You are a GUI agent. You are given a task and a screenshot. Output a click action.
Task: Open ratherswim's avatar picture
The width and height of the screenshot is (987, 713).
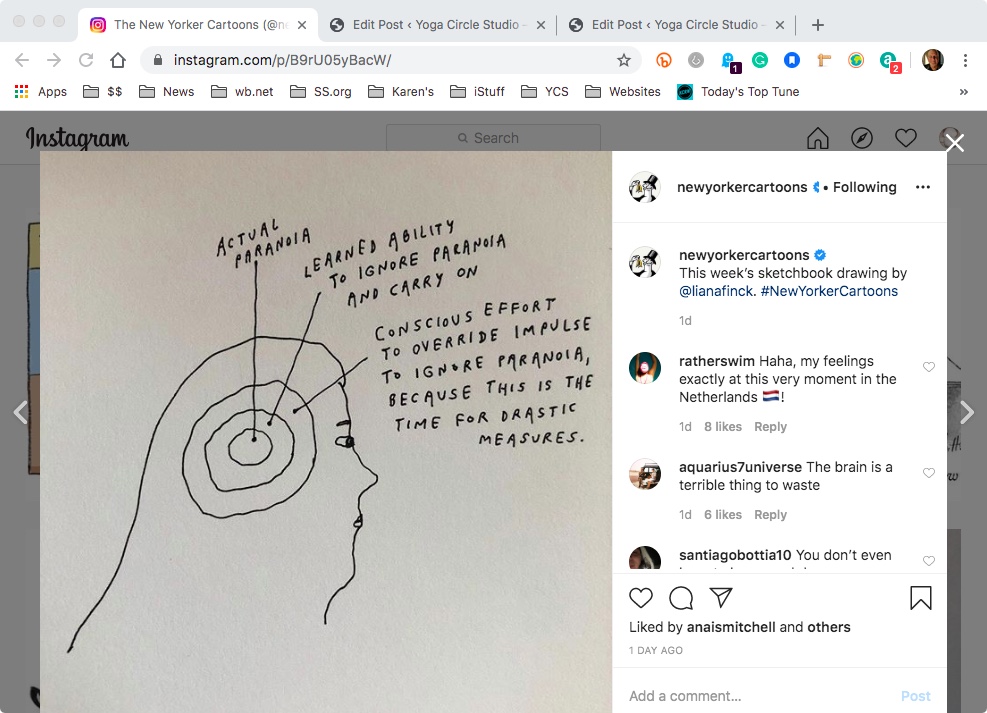tap(645, 368)
